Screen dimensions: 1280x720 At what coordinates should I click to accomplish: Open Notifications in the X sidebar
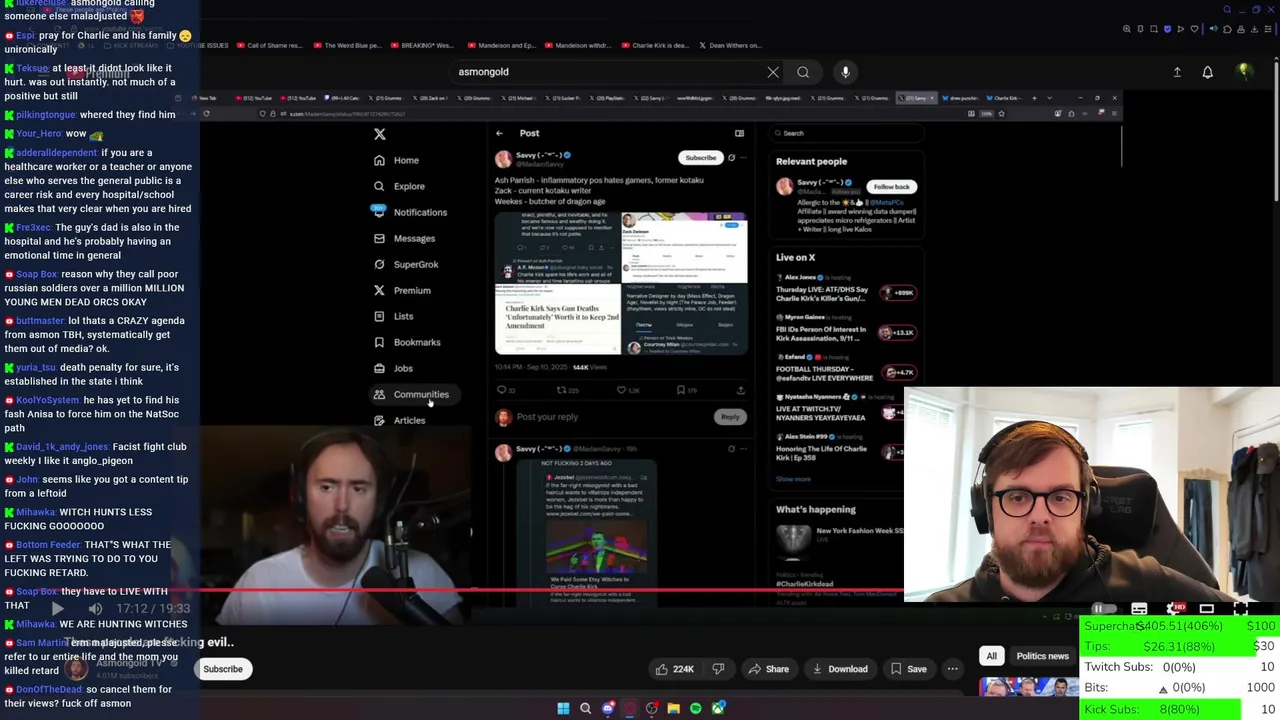tap(410, 212)
